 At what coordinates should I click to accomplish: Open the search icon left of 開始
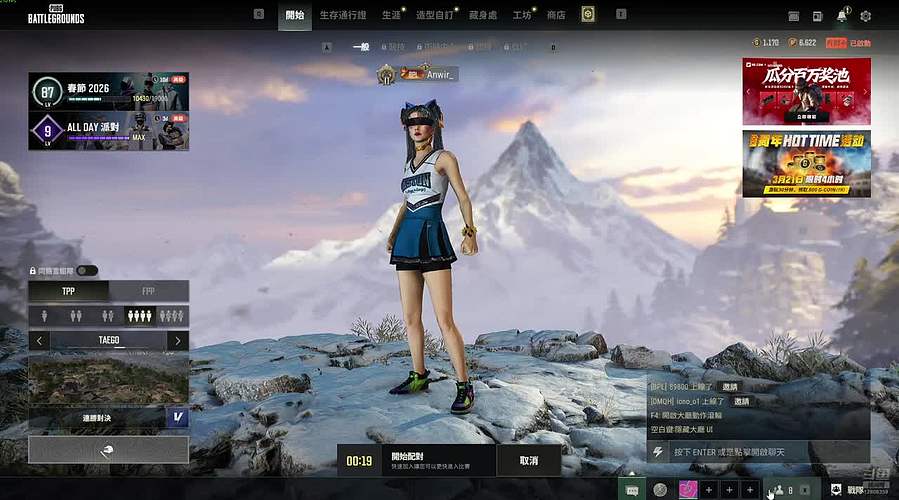(259, 14)
